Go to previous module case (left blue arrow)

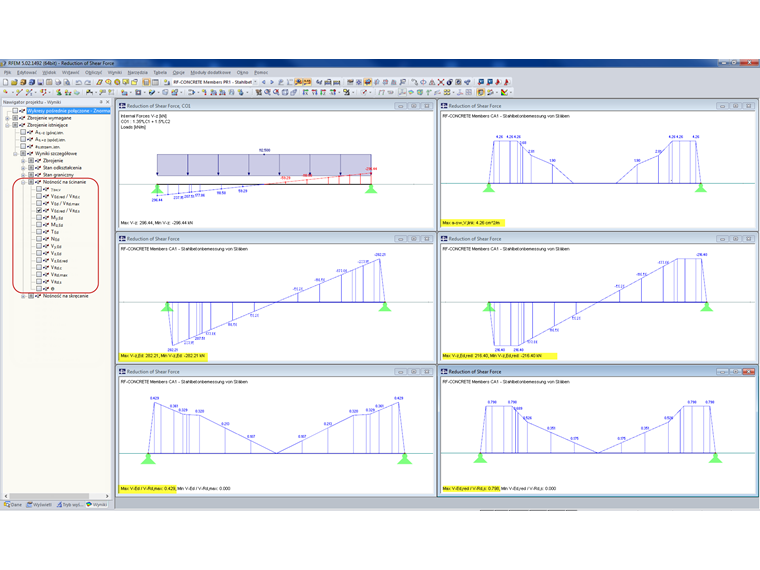click(x=264, y=82)
